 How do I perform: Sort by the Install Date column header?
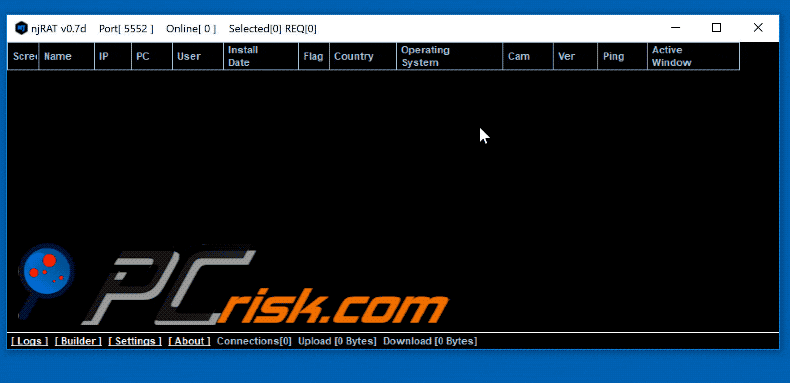tap(261, 56)
